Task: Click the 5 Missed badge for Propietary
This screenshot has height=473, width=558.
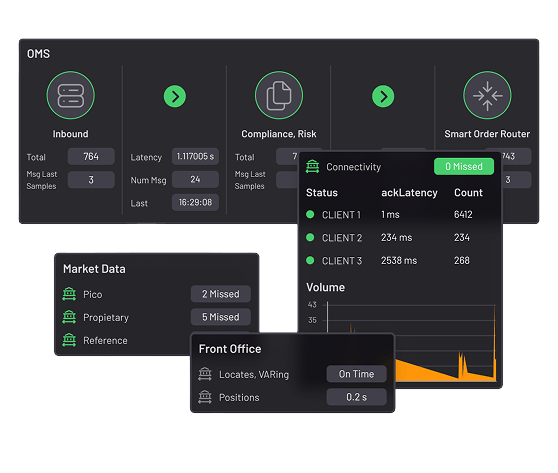Action: tap(221, 317)
